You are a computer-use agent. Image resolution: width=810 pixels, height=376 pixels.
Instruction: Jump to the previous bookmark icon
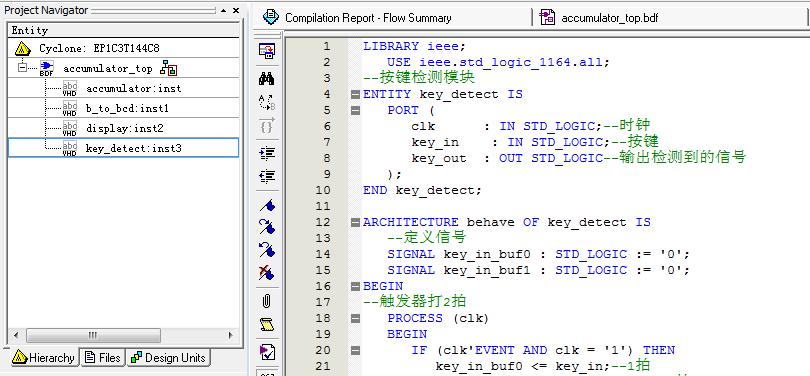pos(267,250)
